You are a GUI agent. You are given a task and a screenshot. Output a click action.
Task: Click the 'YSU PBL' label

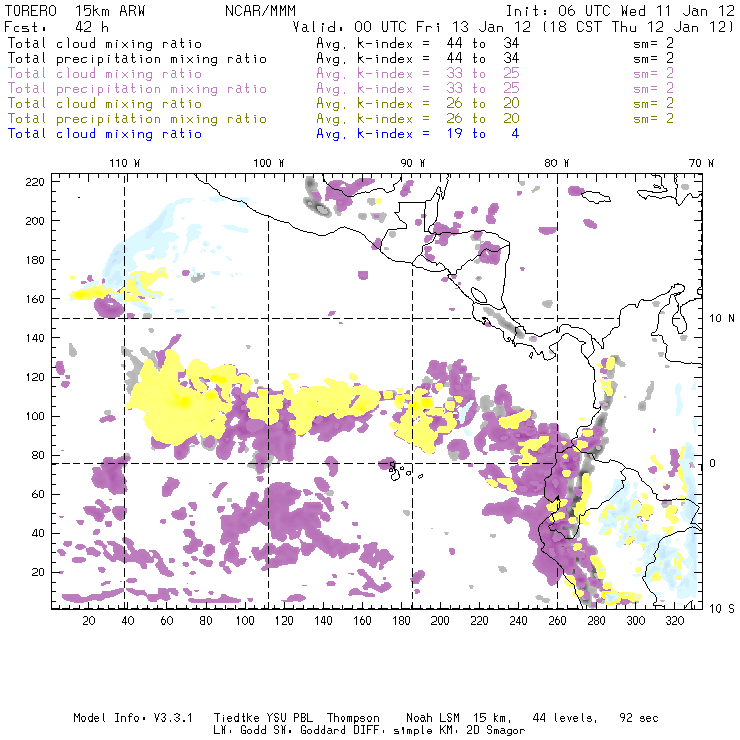(x=289, y=718)
